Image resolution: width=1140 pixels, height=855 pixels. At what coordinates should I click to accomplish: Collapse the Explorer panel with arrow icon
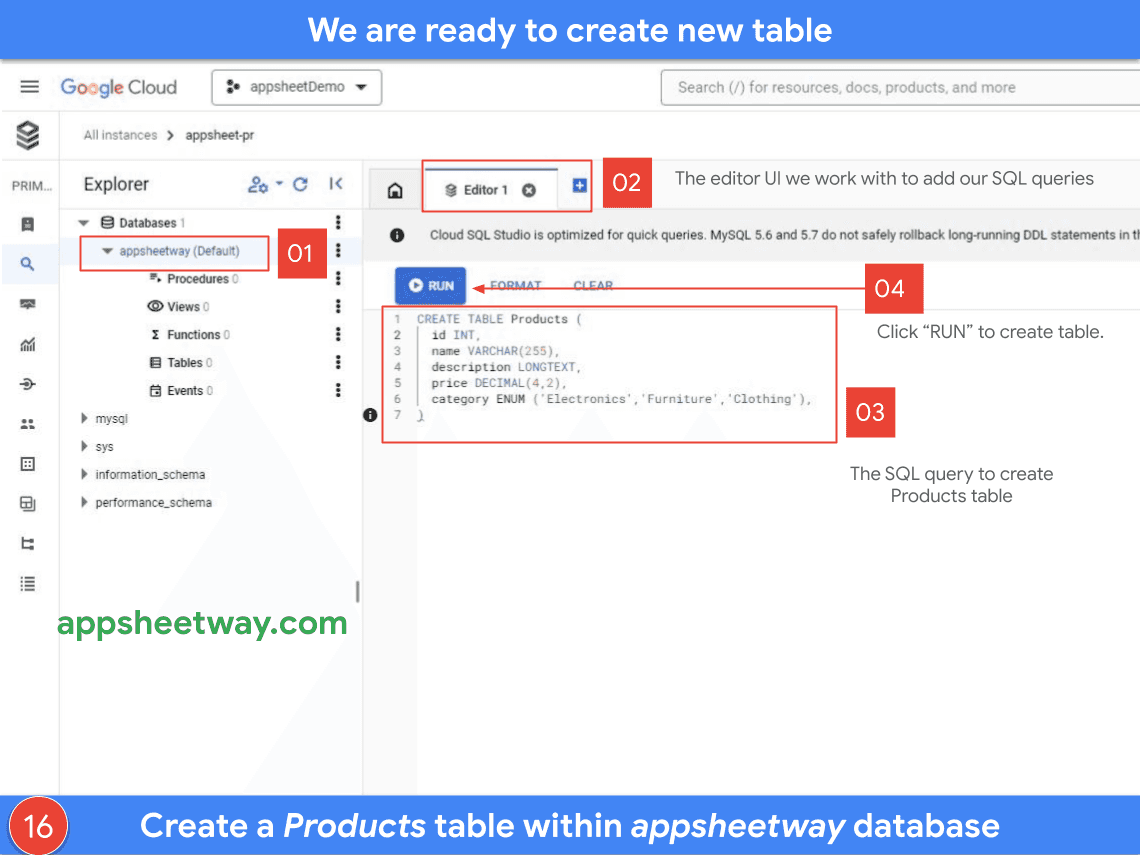[336, 184]
